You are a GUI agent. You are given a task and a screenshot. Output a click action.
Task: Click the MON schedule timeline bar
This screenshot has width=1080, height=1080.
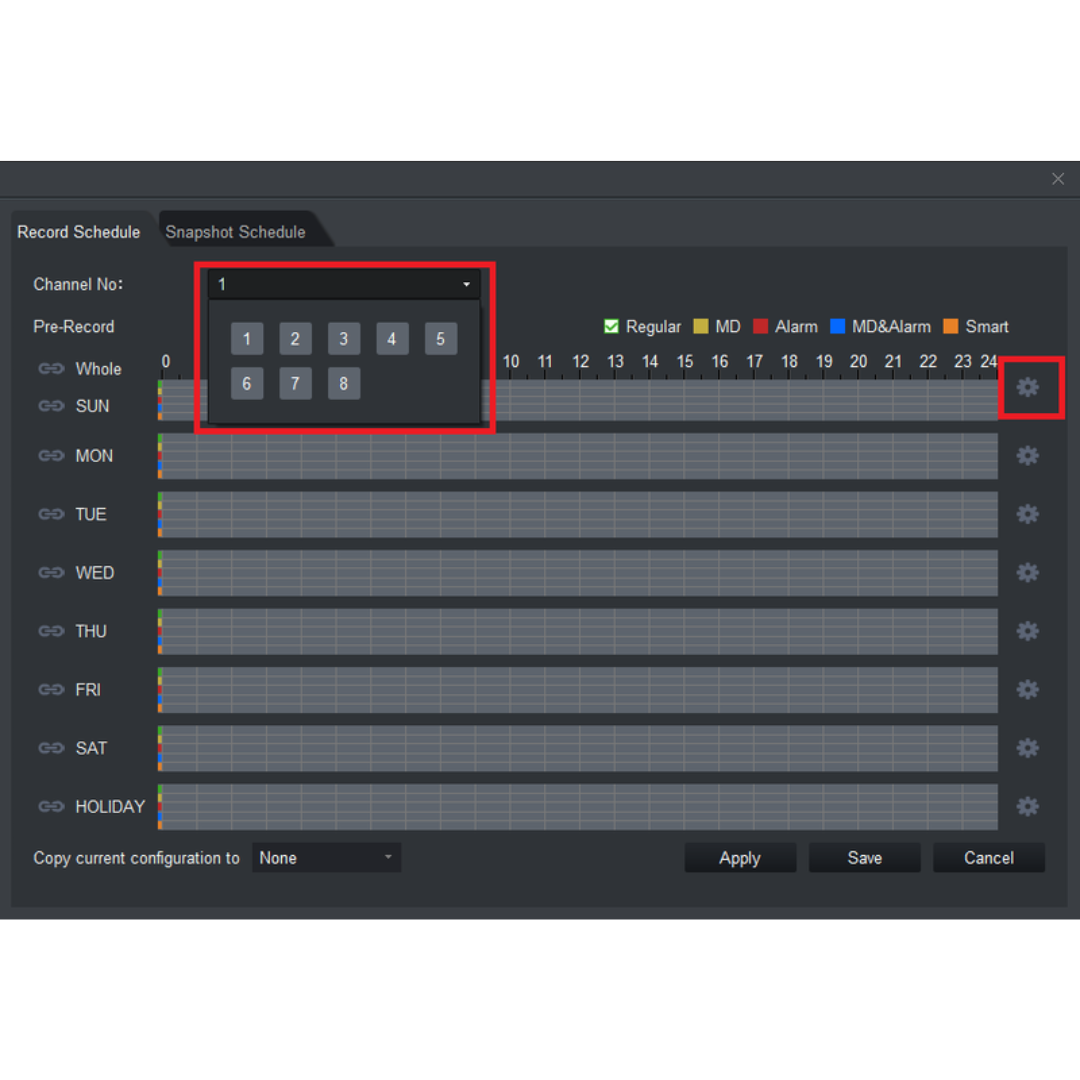578,456
